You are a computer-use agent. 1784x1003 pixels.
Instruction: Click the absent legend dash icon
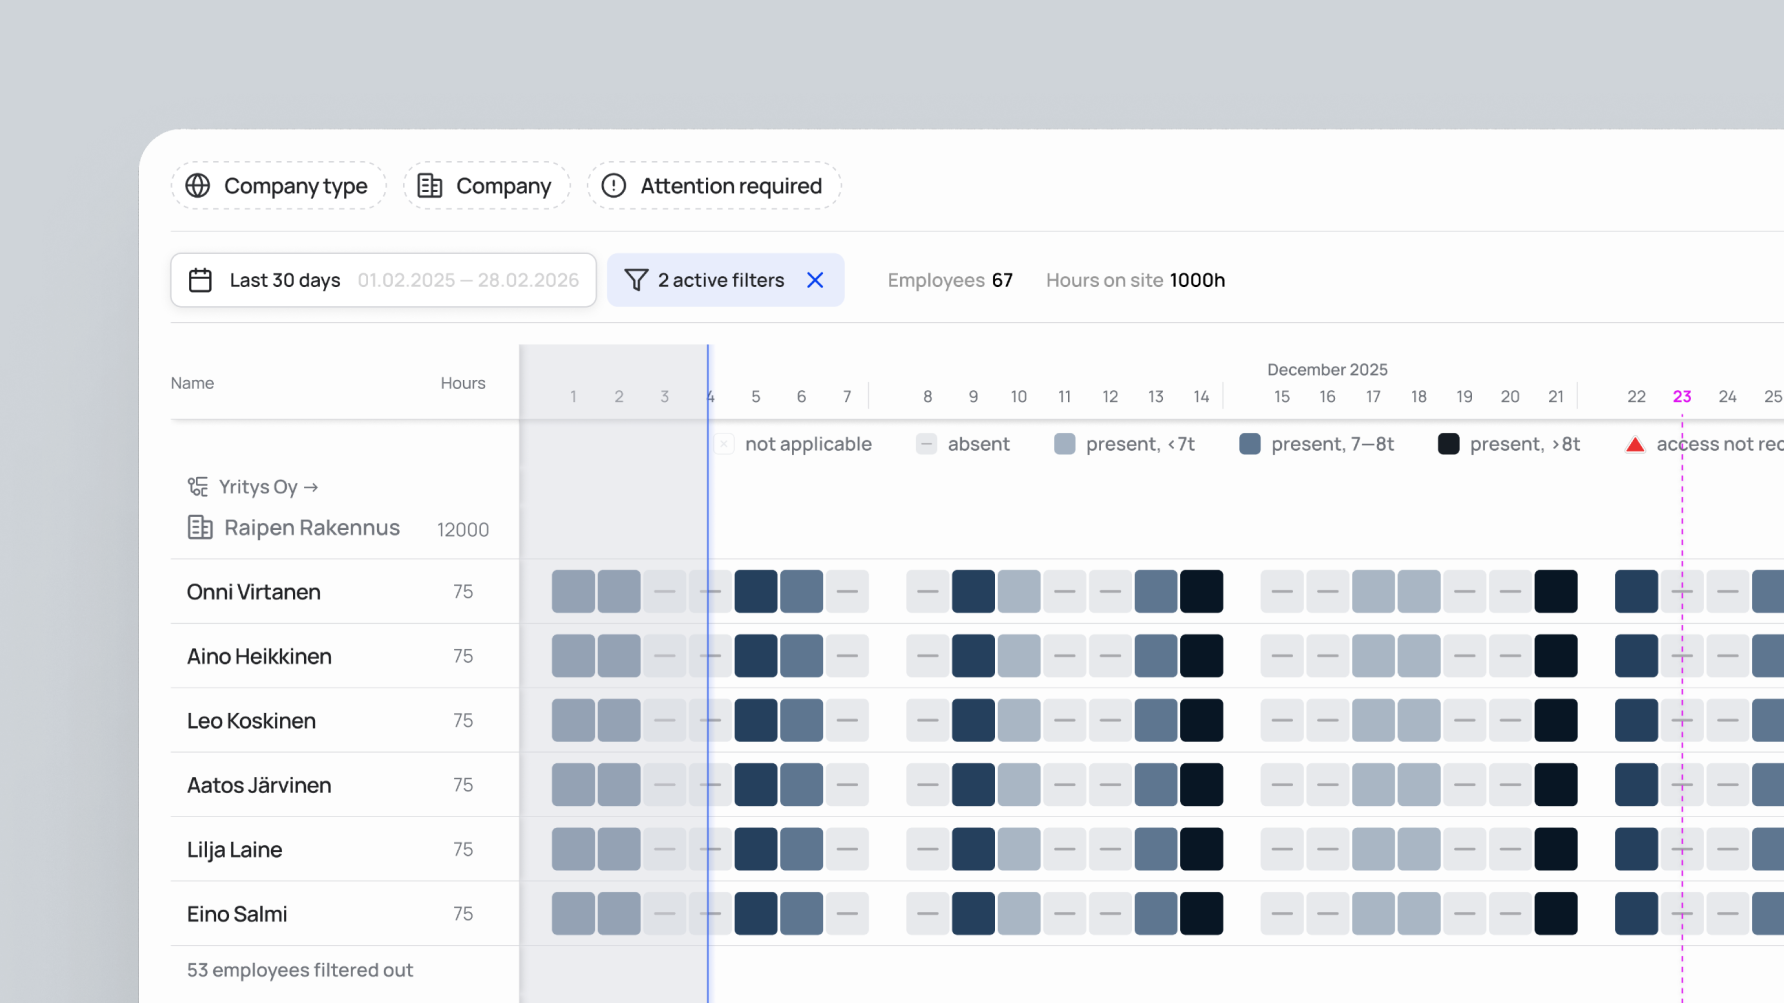click(927, 444)
